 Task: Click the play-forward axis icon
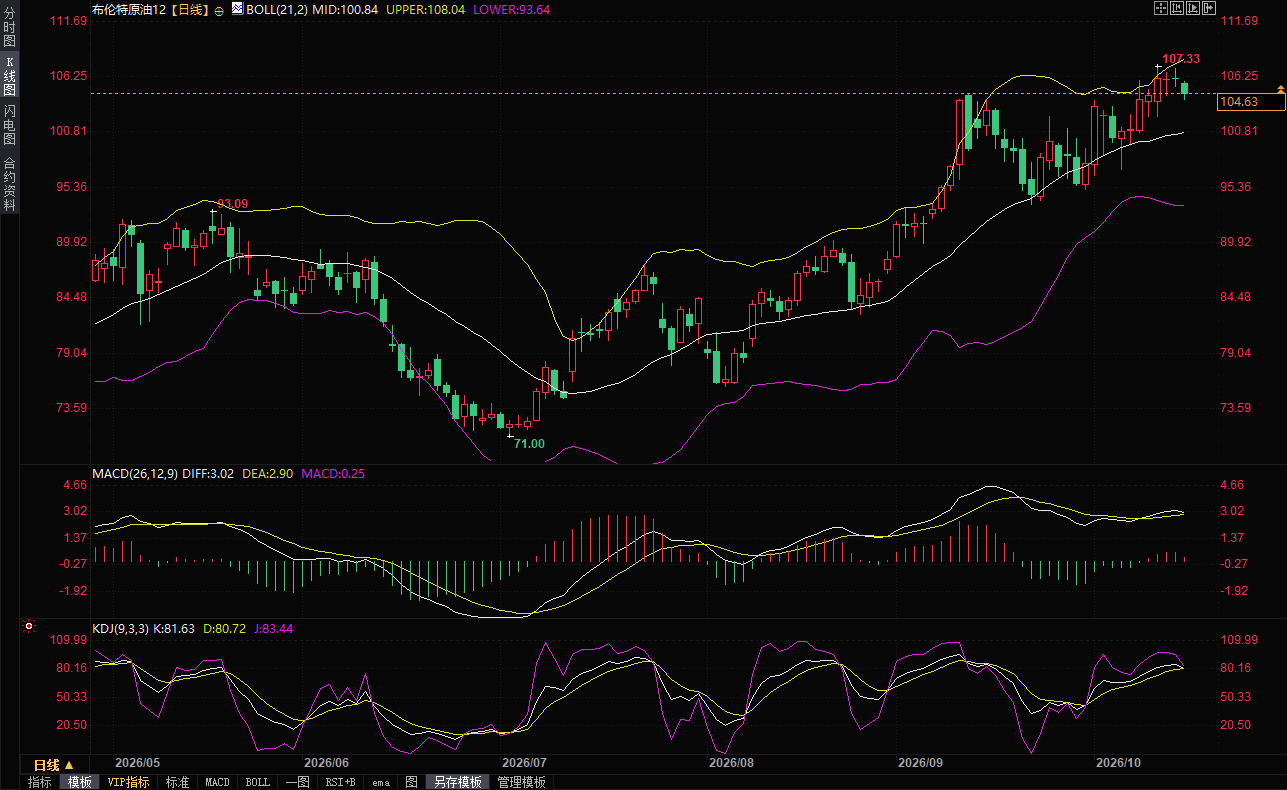point(1193,8)
